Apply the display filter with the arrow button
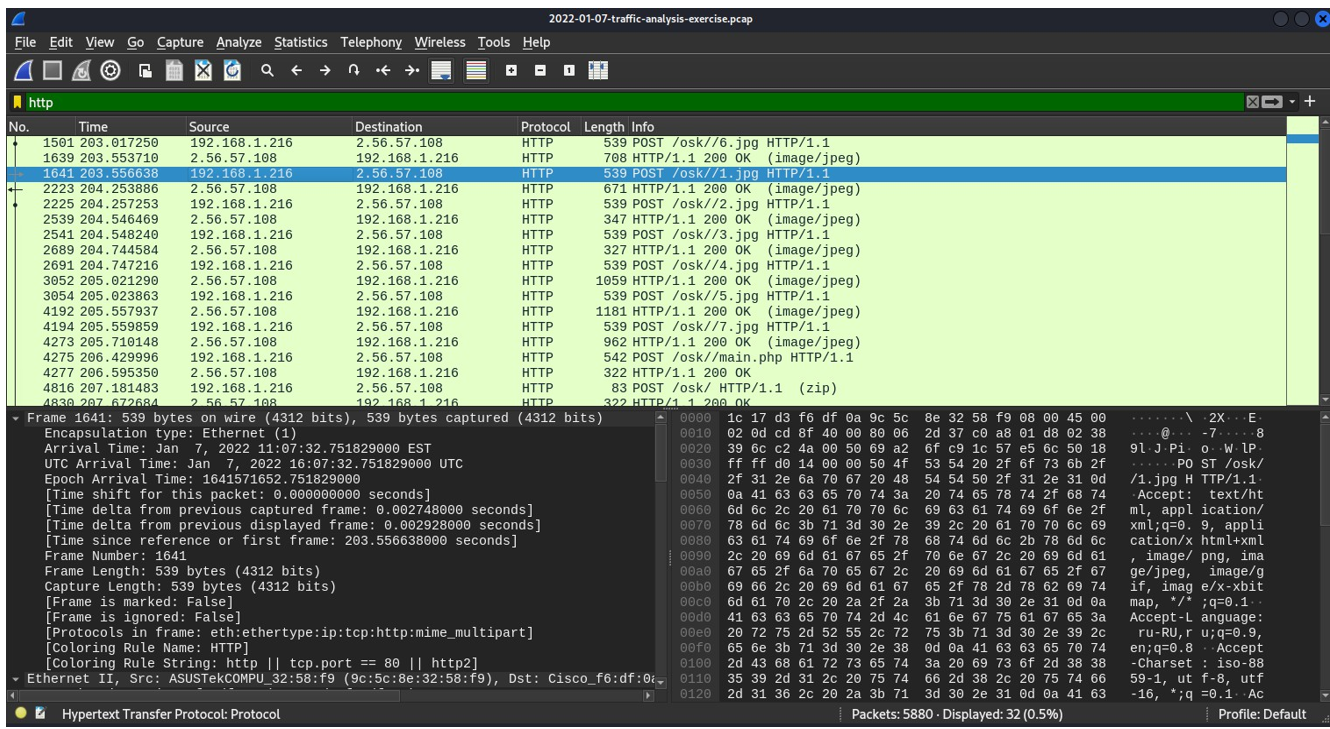1330x729 pixels. pyautogui.click(x=1272, y=101)
